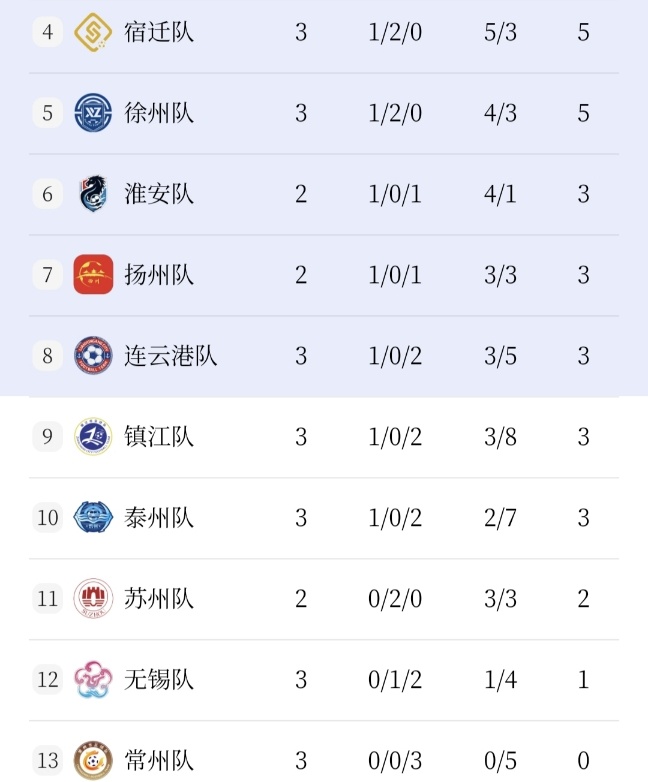The width and height of the screenshot is (648, 782).
Task: Click rank number 9 badge
Action: pos(47,437)
